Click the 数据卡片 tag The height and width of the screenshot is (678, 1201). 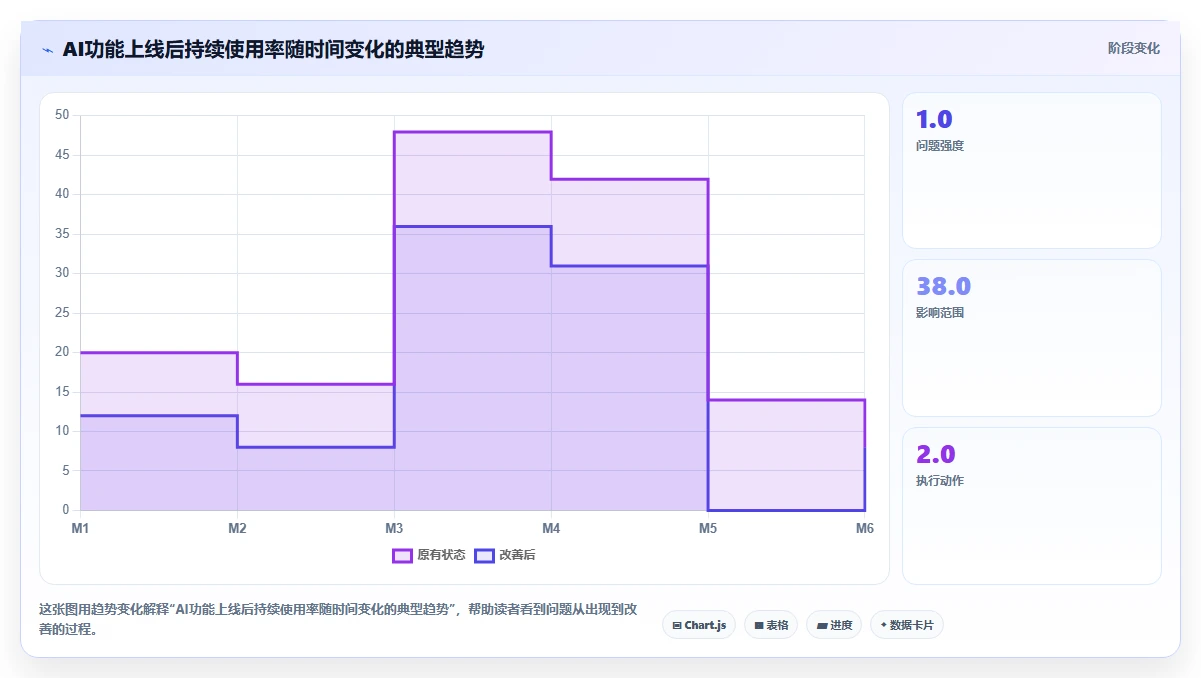pyautogui.click(x=907, y=625)
